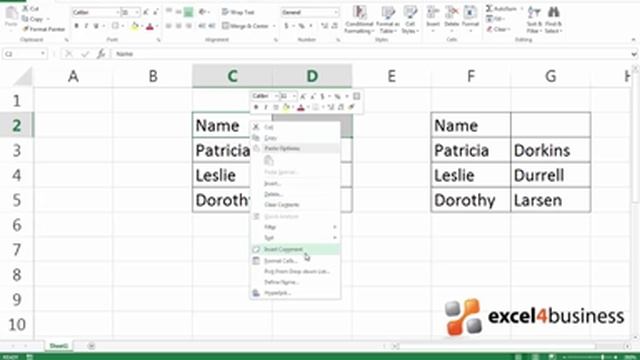640x360 pixels.
Task: Click the Name Box showing C2
Action: pos(24,54)
